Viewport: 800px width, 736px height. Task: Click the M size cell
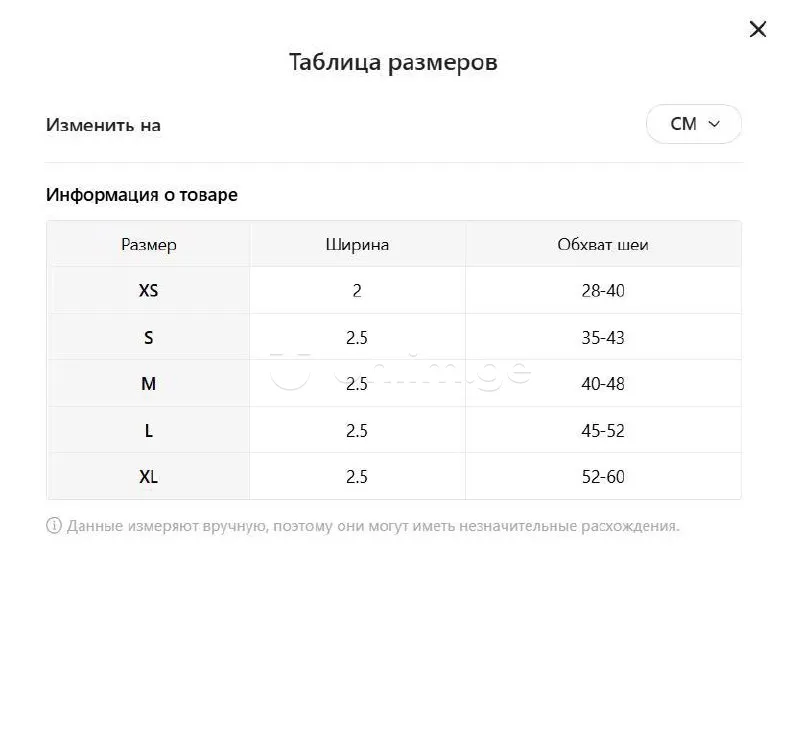point(148,384)
